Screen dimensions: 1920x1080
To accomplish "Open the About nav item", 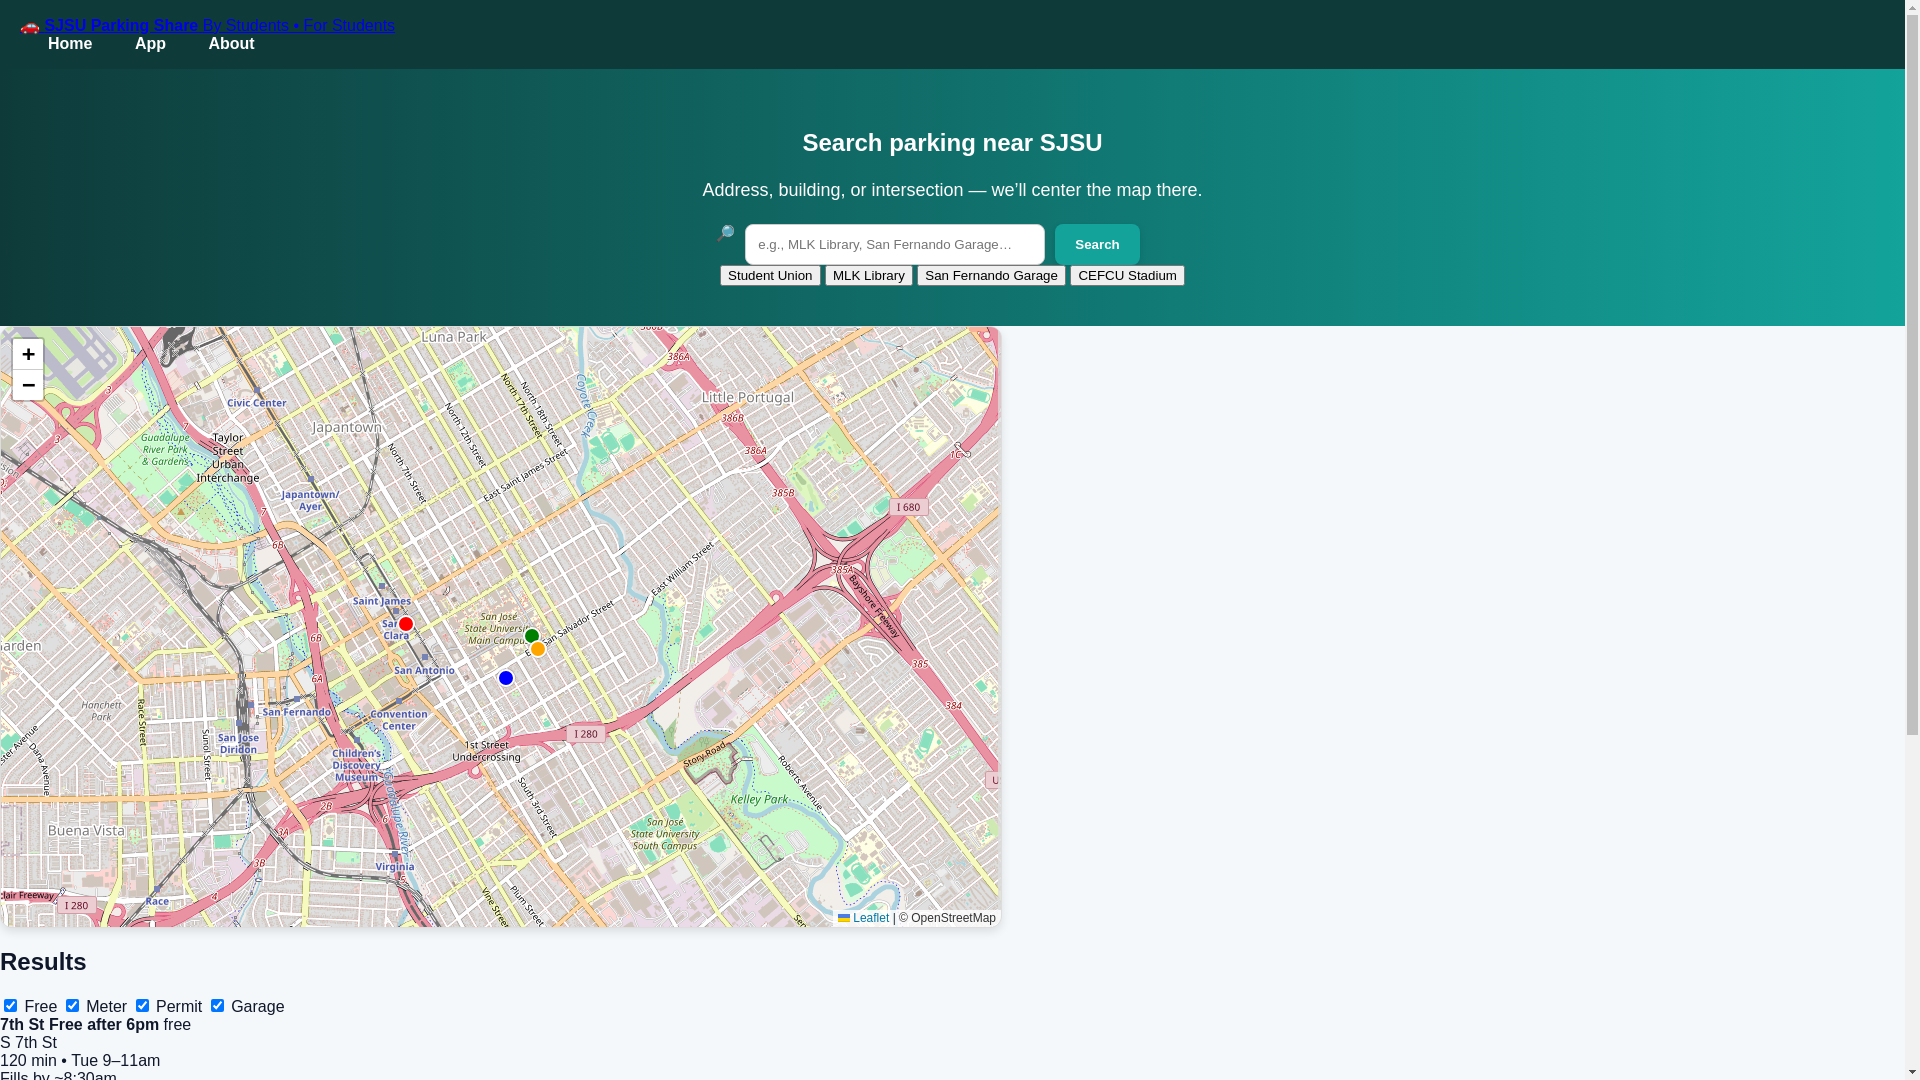I will click(231, 44).
